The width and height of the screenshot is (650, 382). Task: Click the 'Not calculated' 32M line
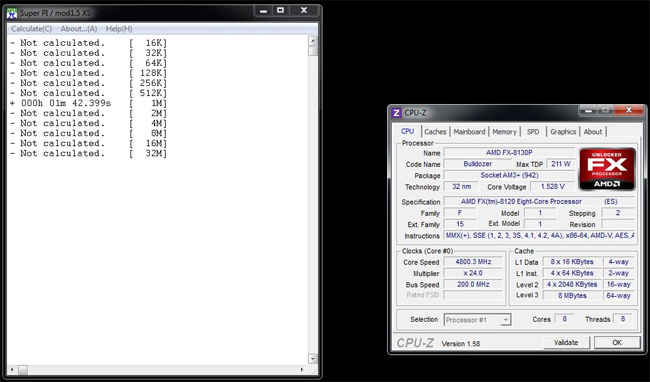tap(88, 153)
